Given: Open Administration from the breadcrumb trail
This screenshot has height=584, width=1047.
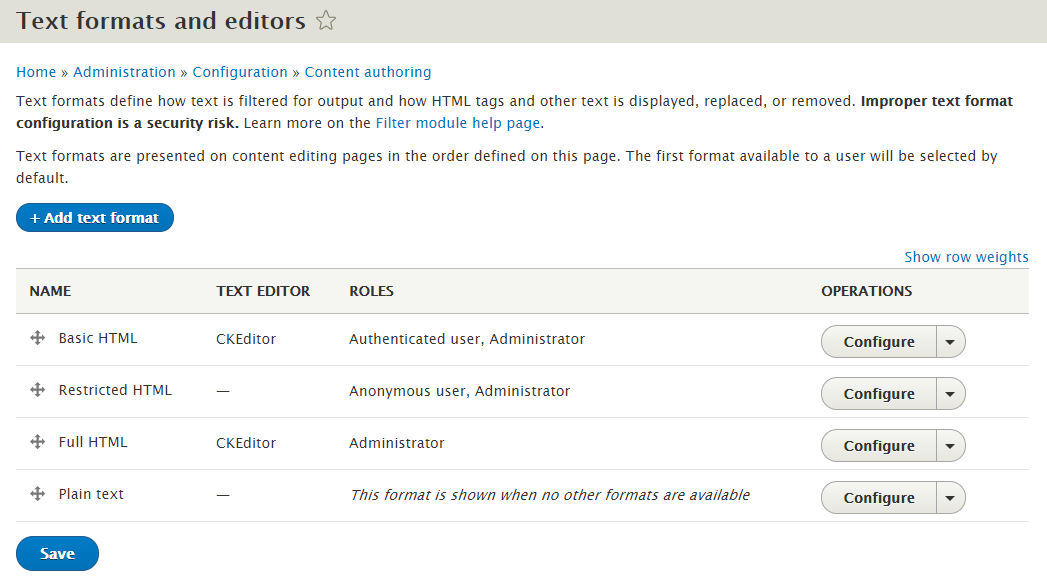Looking at the screenshot, I should click(x=124, y=71).
